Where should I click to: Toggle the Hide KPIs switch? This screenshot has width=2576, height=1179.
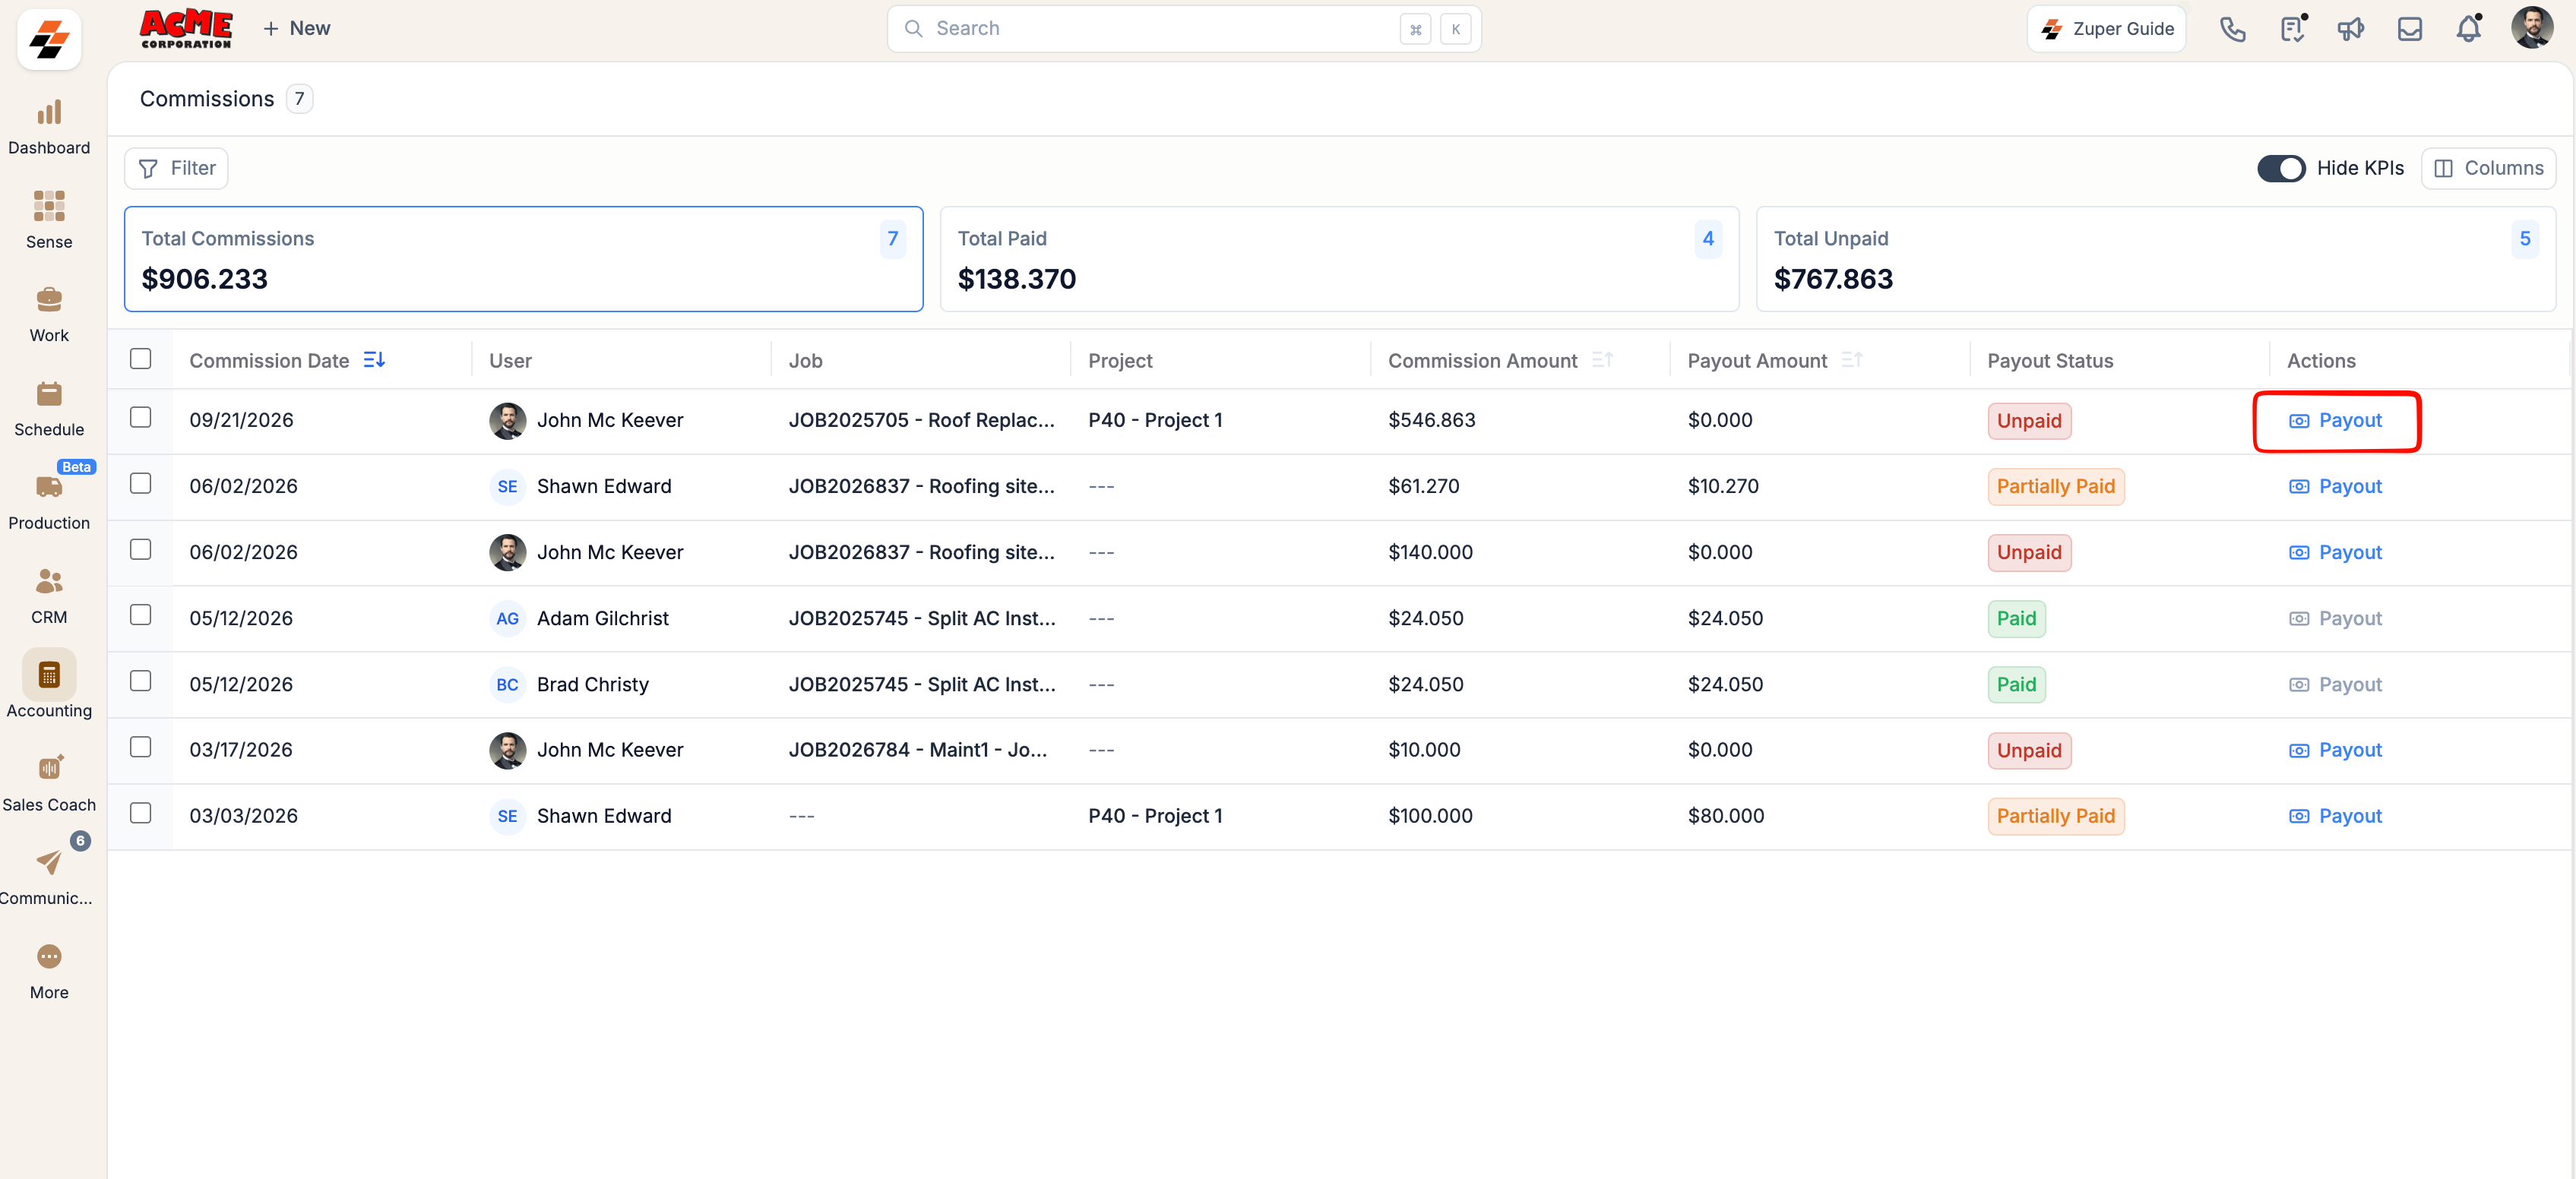coord(2281,168)
